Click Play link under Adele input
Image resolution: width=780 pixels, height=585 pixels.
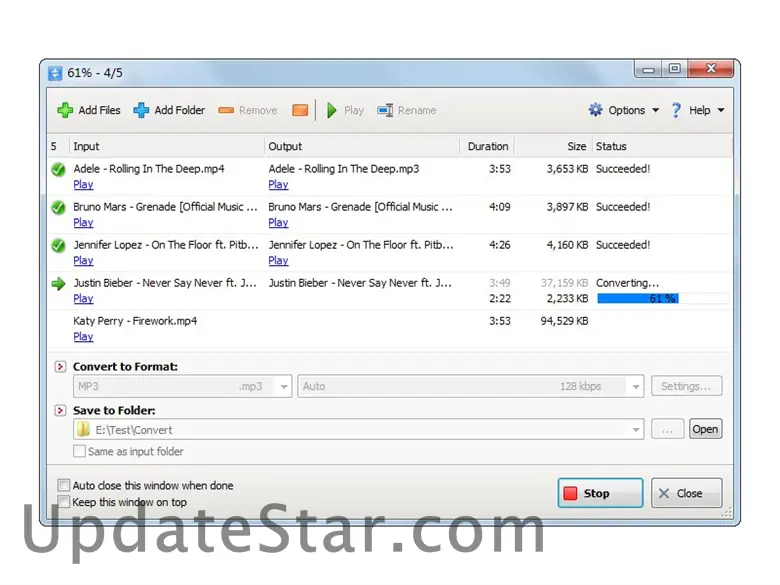coord(83,185)
